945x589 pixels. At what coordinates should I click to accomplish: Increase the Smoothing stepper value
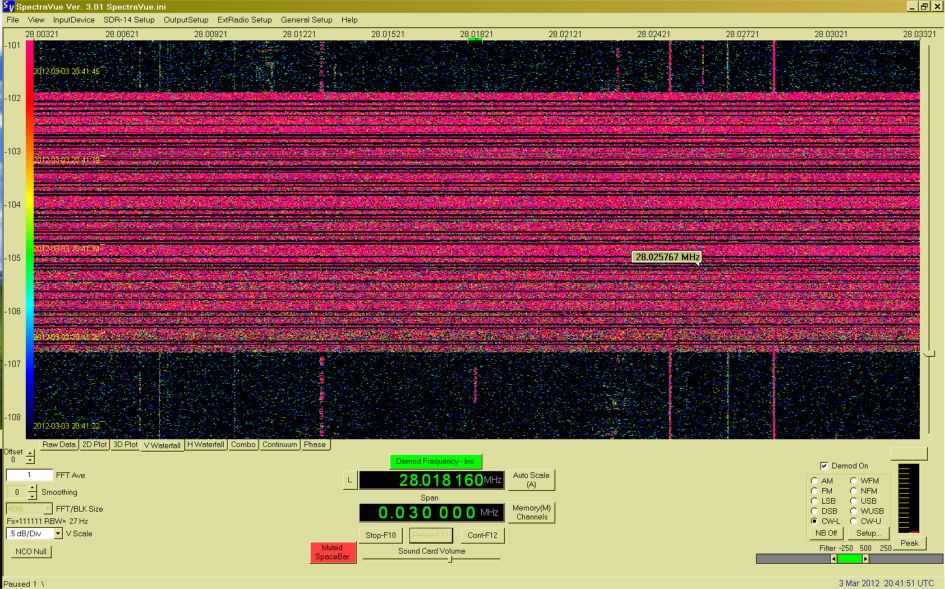33,488
